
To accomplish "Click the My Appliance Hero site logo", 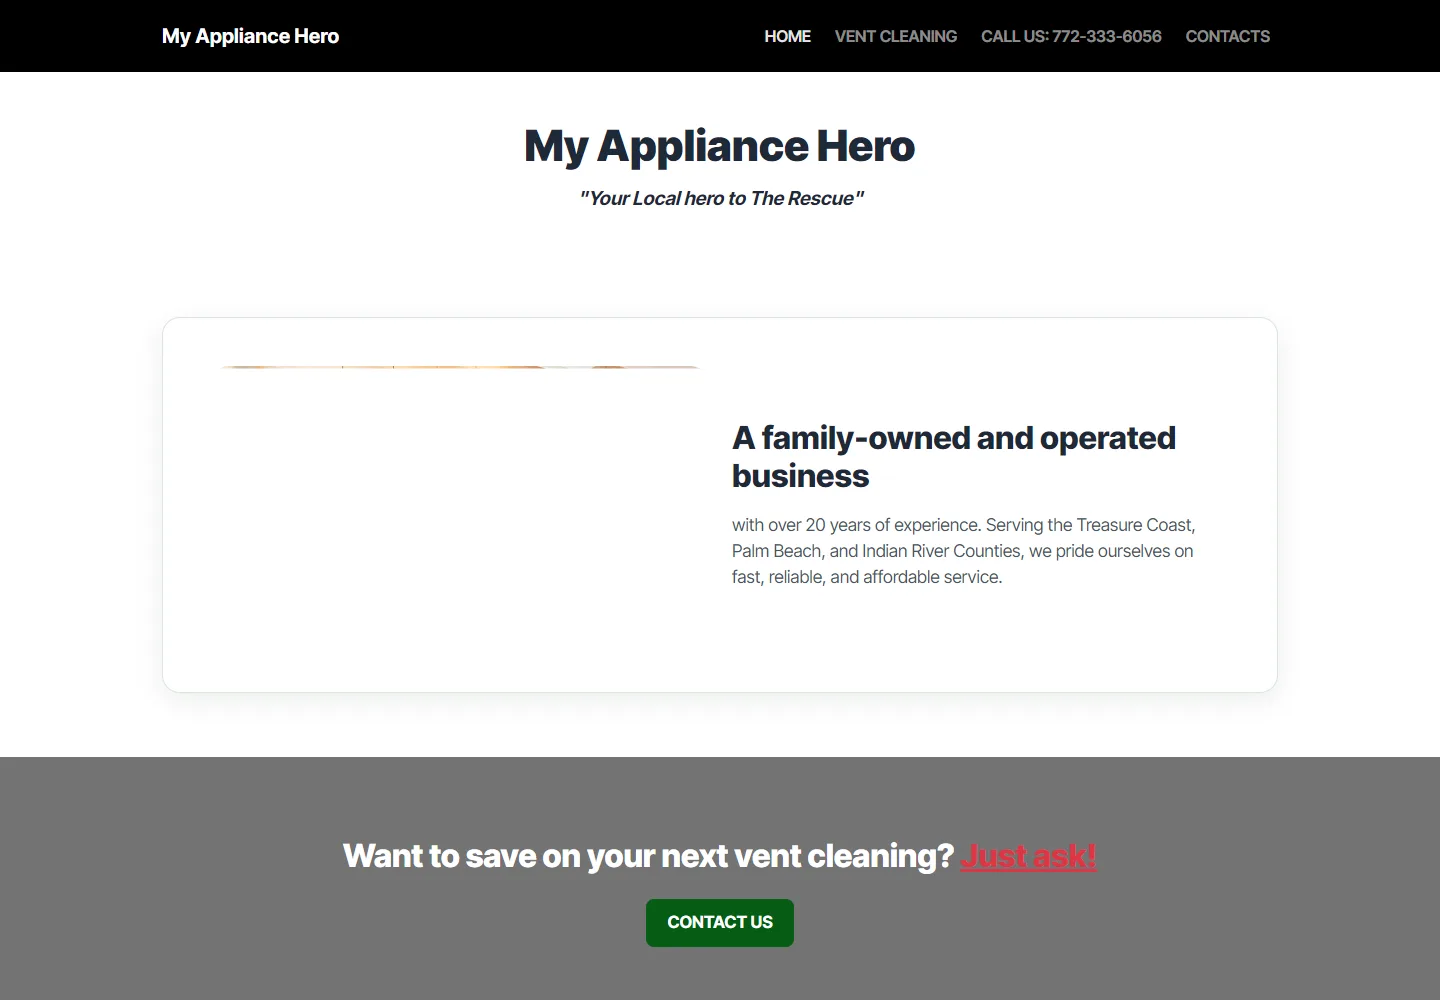I will [250, 36].
